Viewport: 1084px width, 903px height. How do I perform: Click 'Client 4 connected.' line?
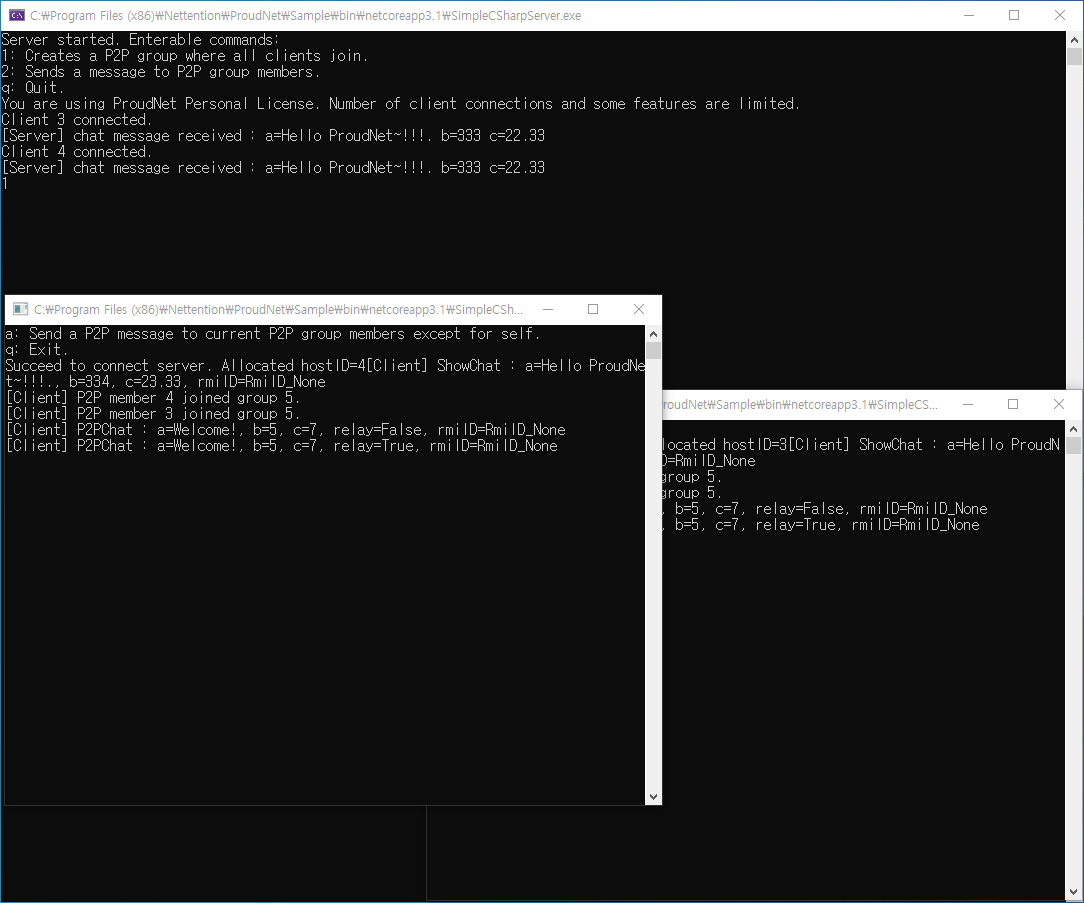77,151
